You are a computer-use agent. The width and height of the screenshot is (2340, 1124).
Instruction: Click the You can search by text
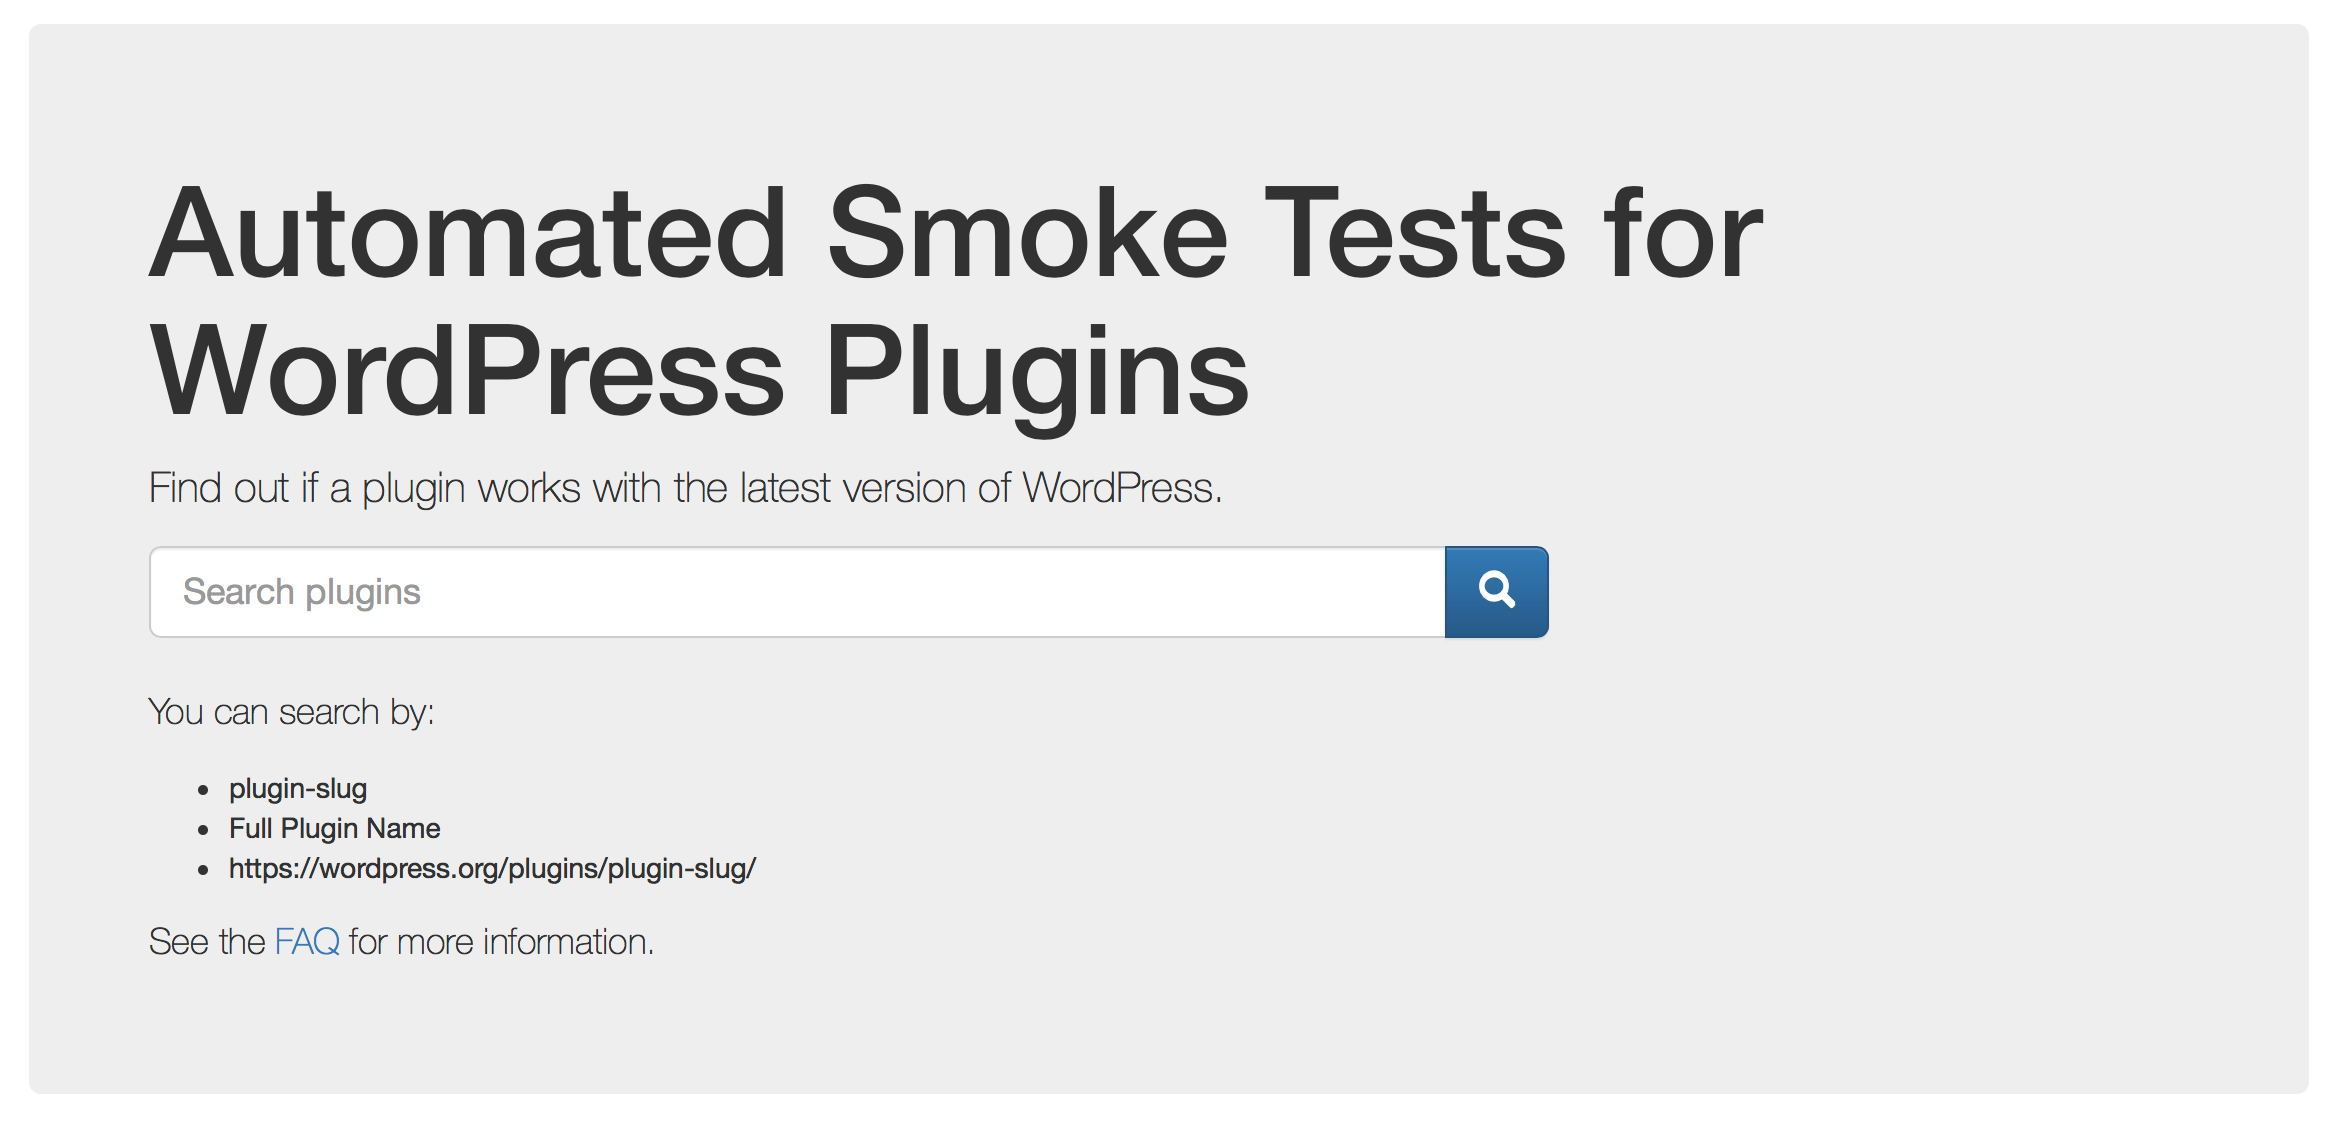pyautogui.click(x=291, y=710)
